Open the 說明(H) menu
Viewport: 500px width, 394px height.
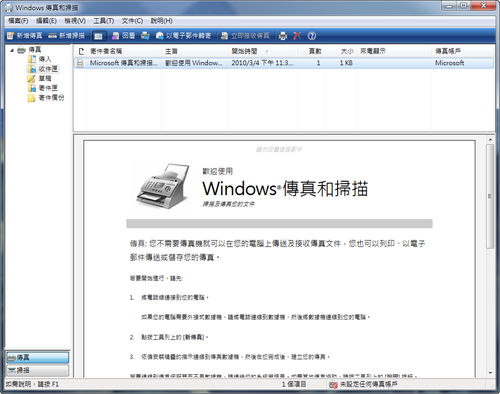[161, 21]
